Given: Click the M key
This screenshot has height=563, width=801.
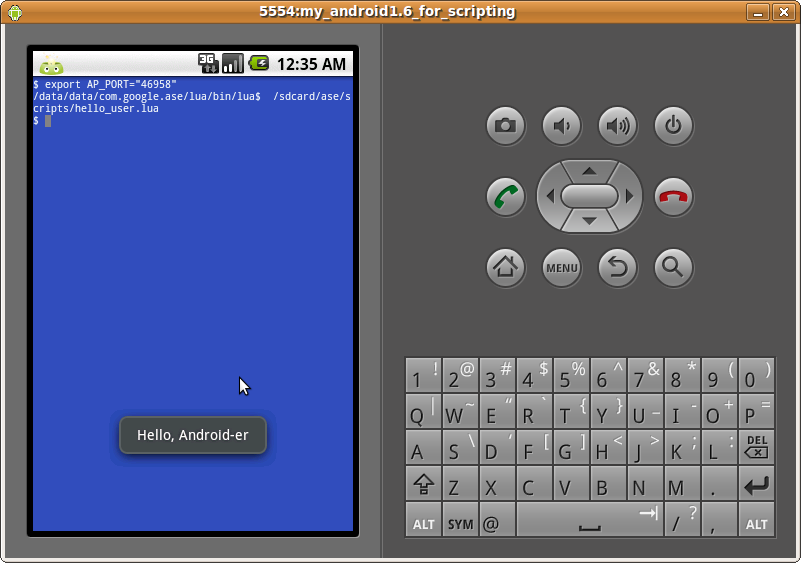Looking at the screenshot, I should 682,483.
